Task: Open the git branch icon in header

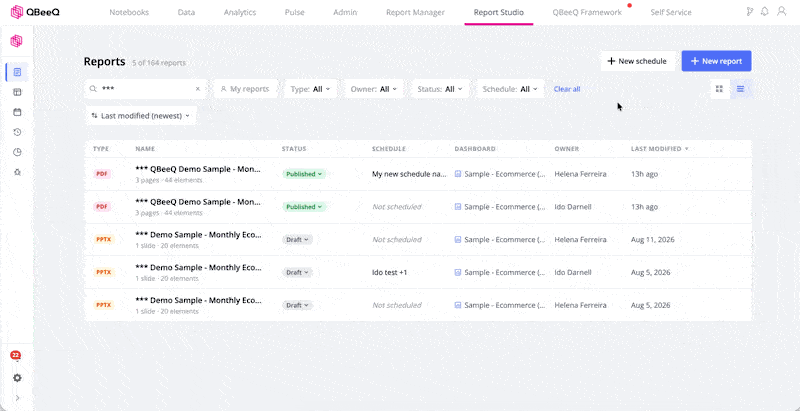Action: 749,12
